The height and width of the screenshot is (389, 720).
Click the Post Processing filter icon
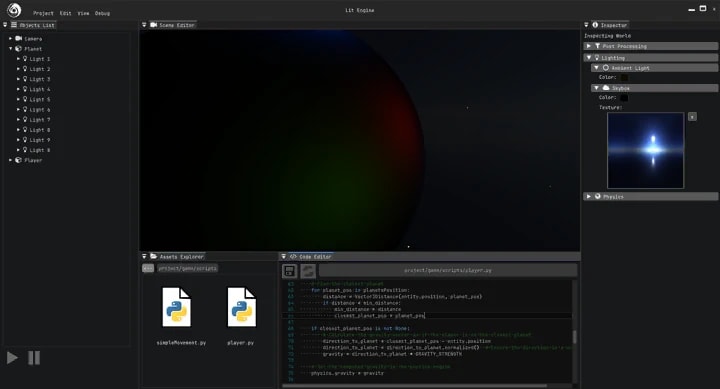pyautogui.click(x=597, y=46)
